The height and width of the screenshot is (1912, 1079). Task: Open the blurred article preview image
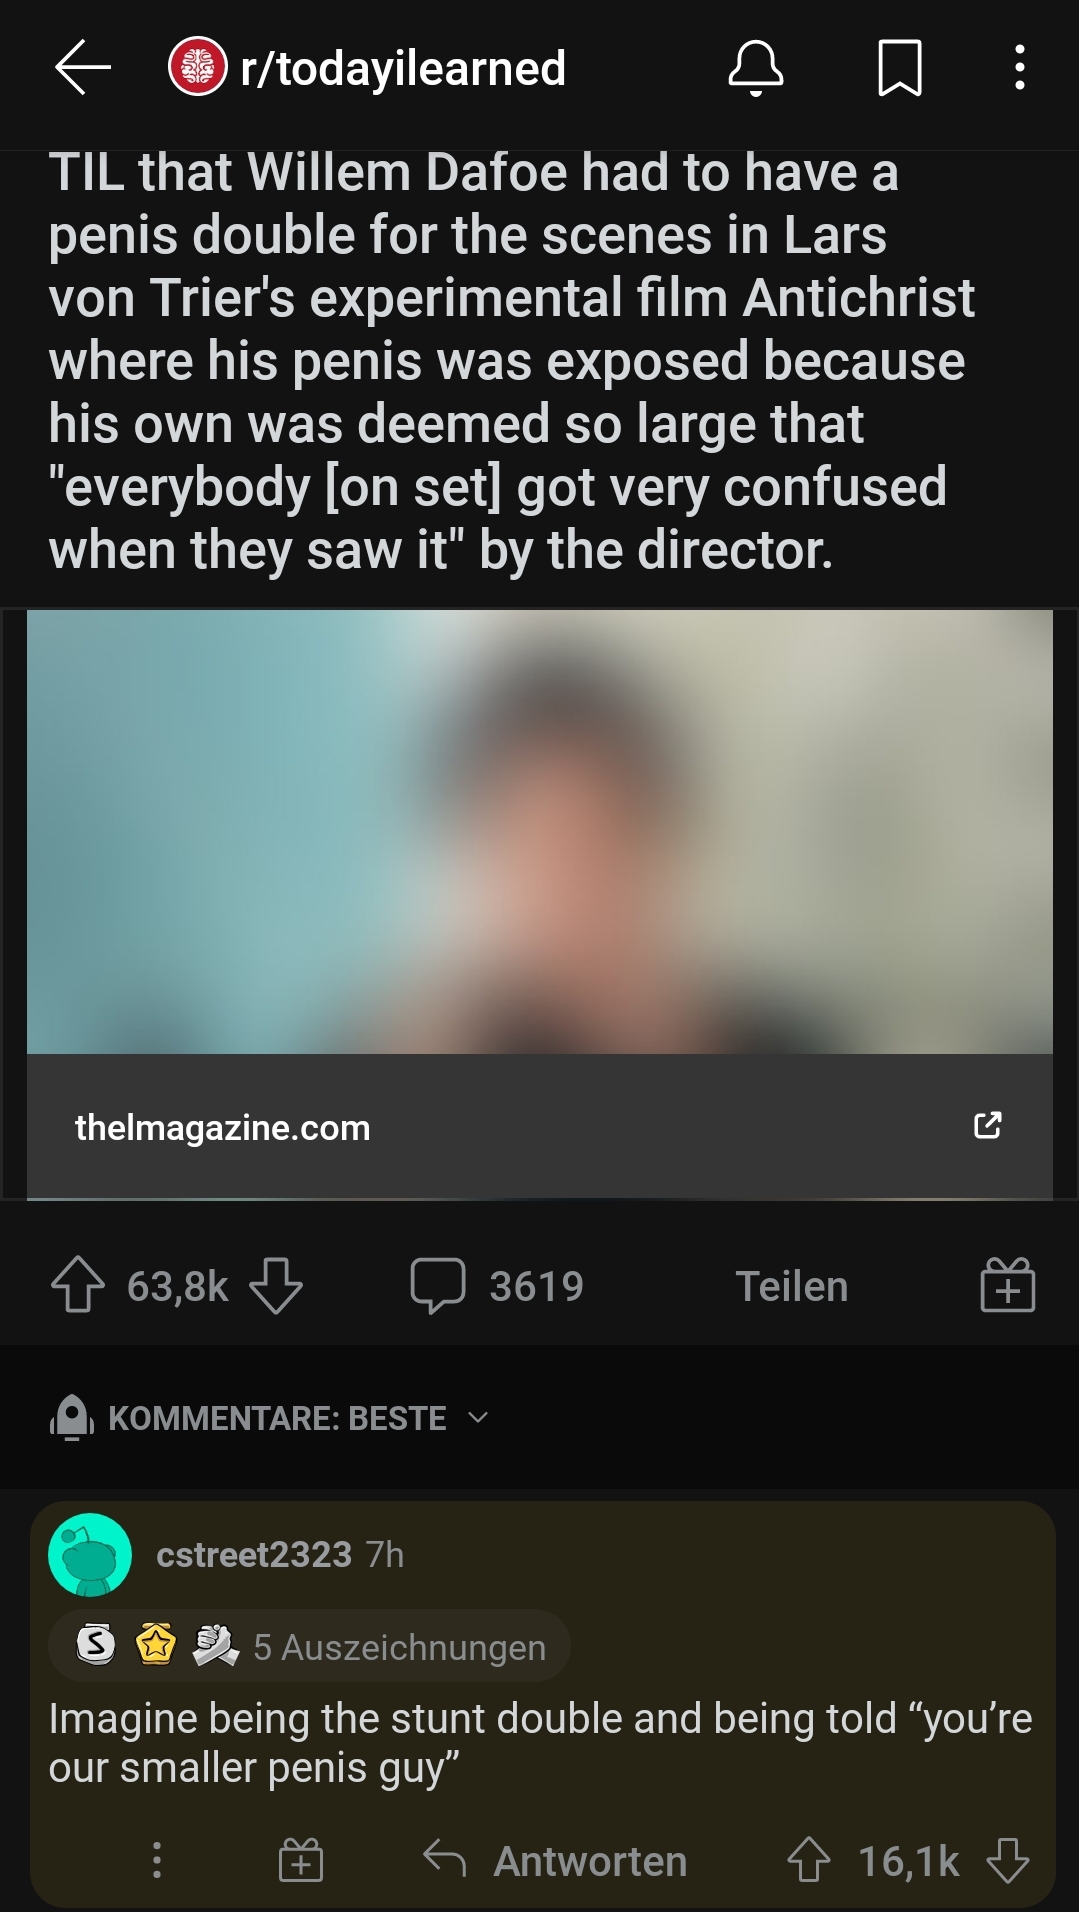tap(540, 832)
